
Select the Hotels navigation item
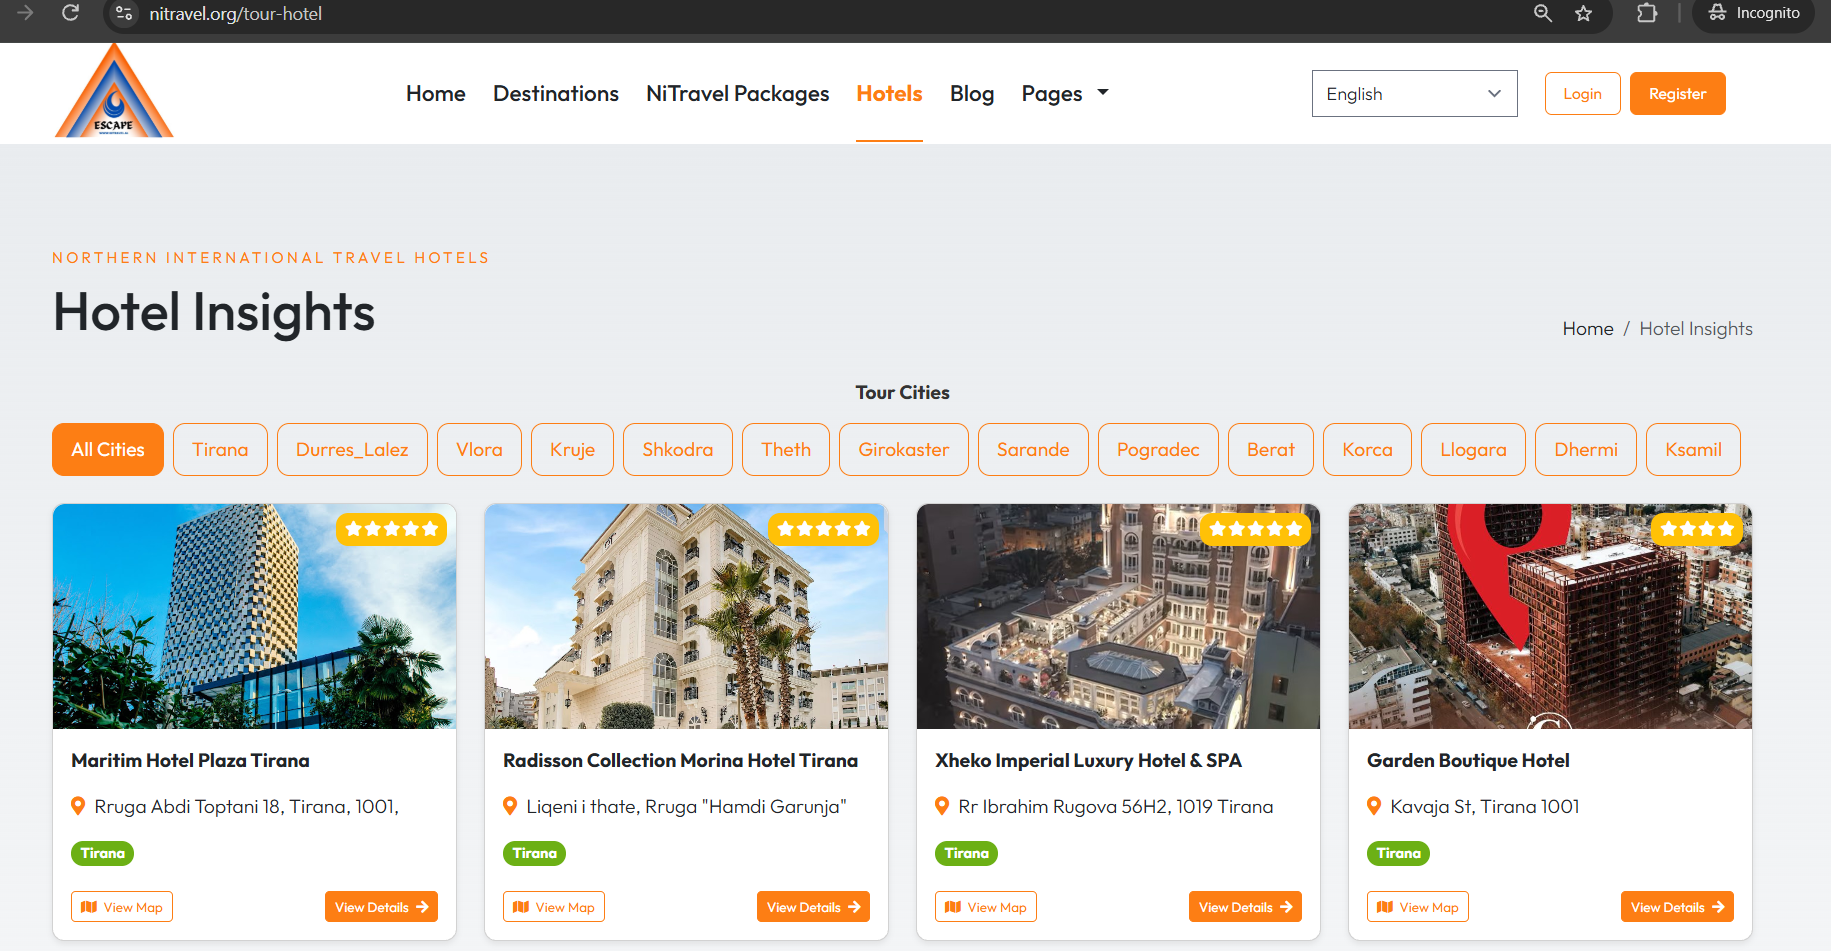(889, 93)
